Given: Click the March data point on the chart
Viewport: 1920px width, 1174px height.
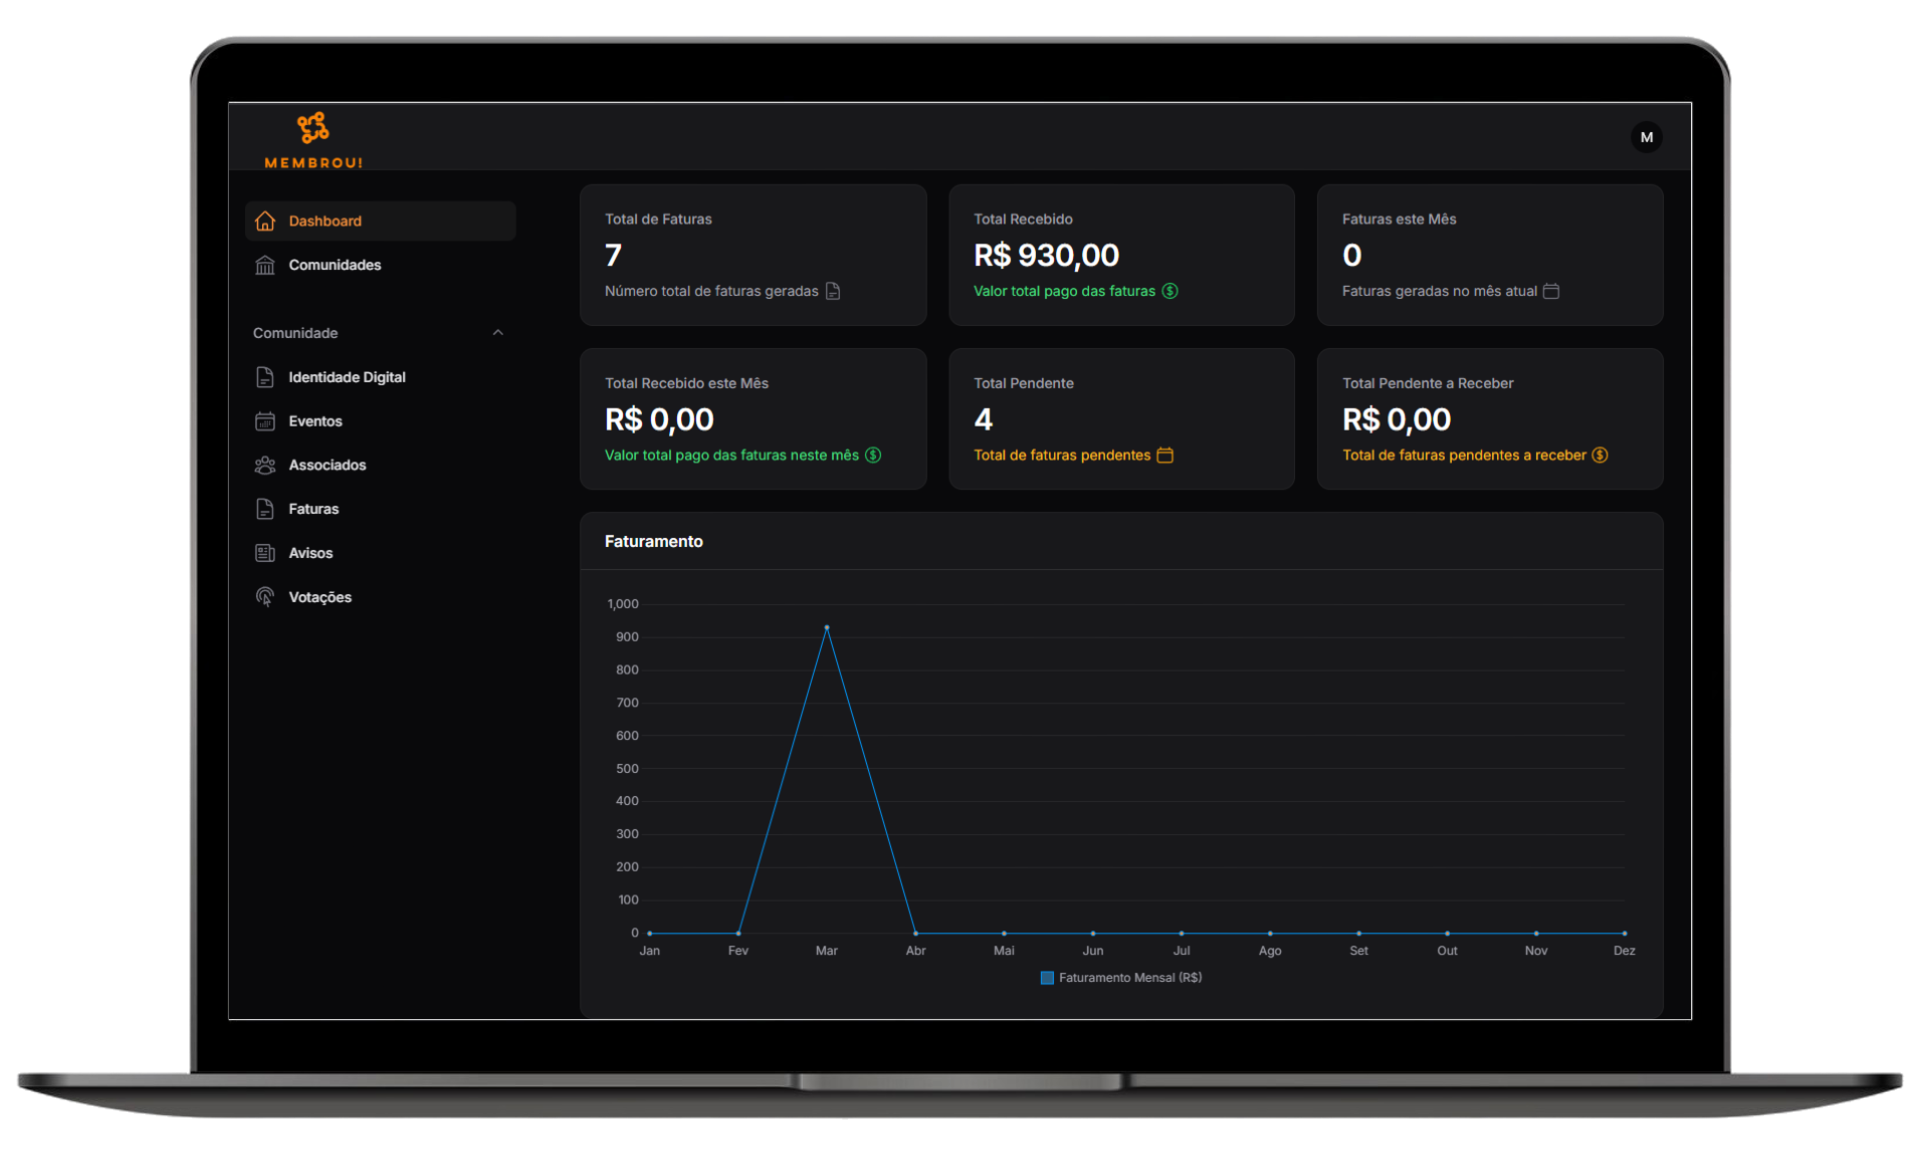Looking at the screenshot, I should (827, 627).
